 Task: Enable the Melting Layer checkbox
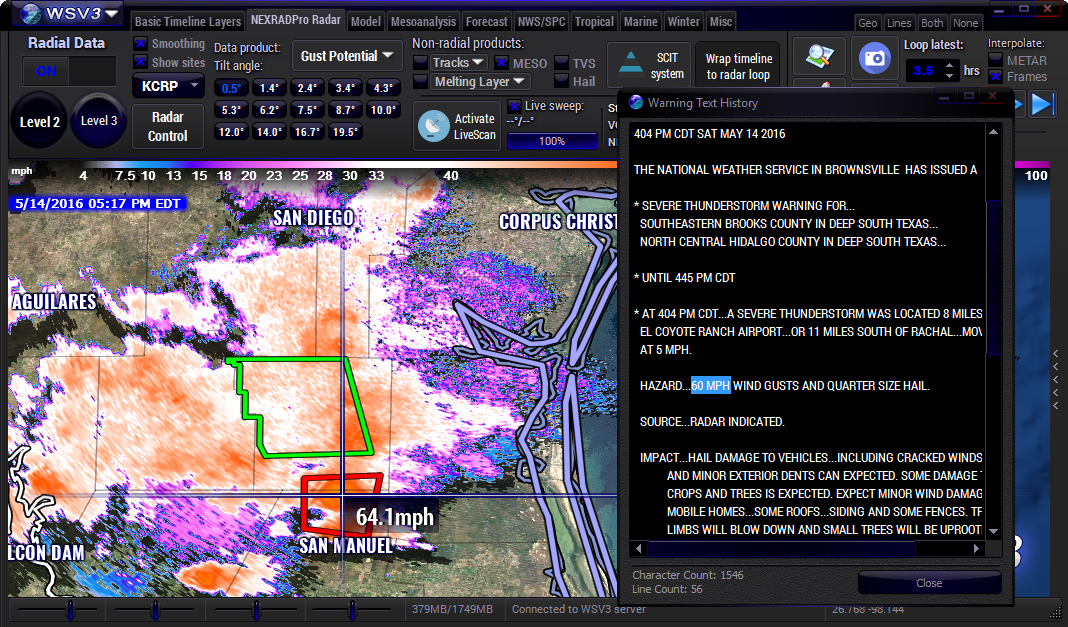[420, 82]
